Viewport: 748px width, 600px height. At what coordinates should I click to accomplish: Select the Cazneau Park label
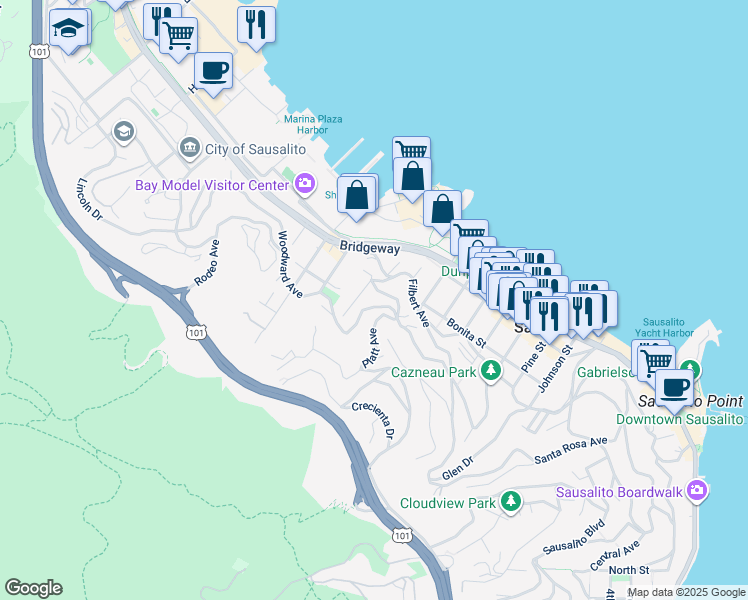(434, 372)
